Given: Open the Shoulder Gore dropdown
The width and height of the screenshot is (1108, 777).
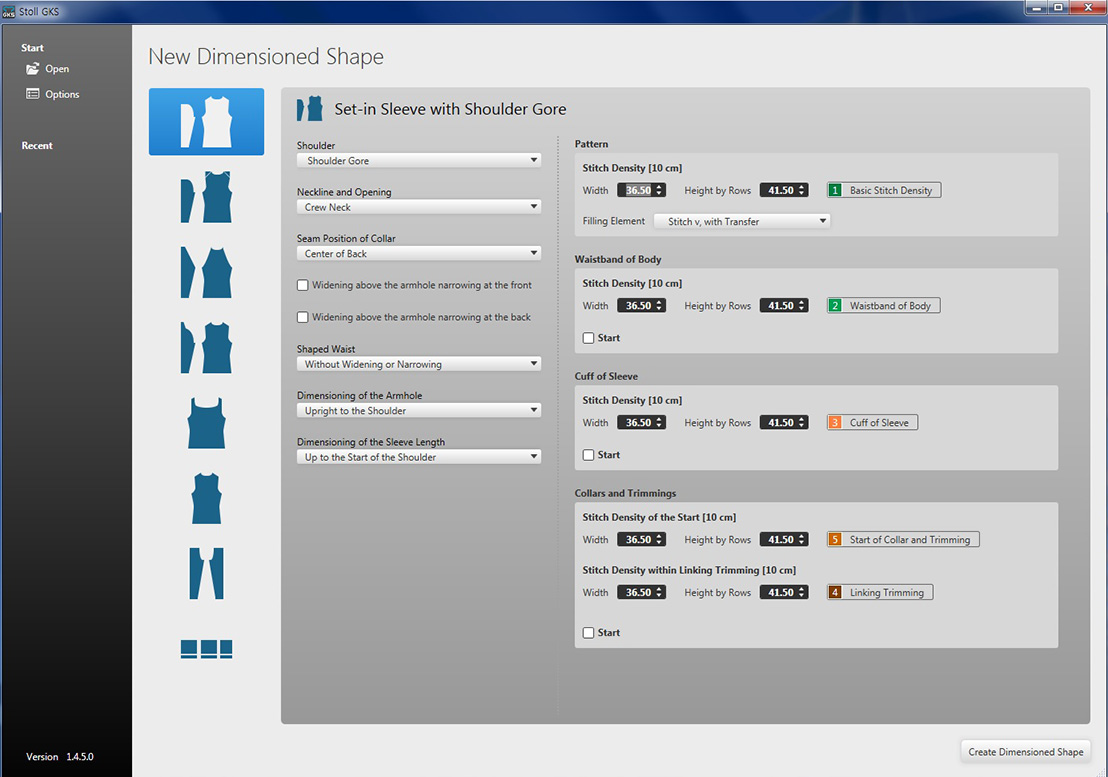Looking at the screenshot, I should [419, 160].
